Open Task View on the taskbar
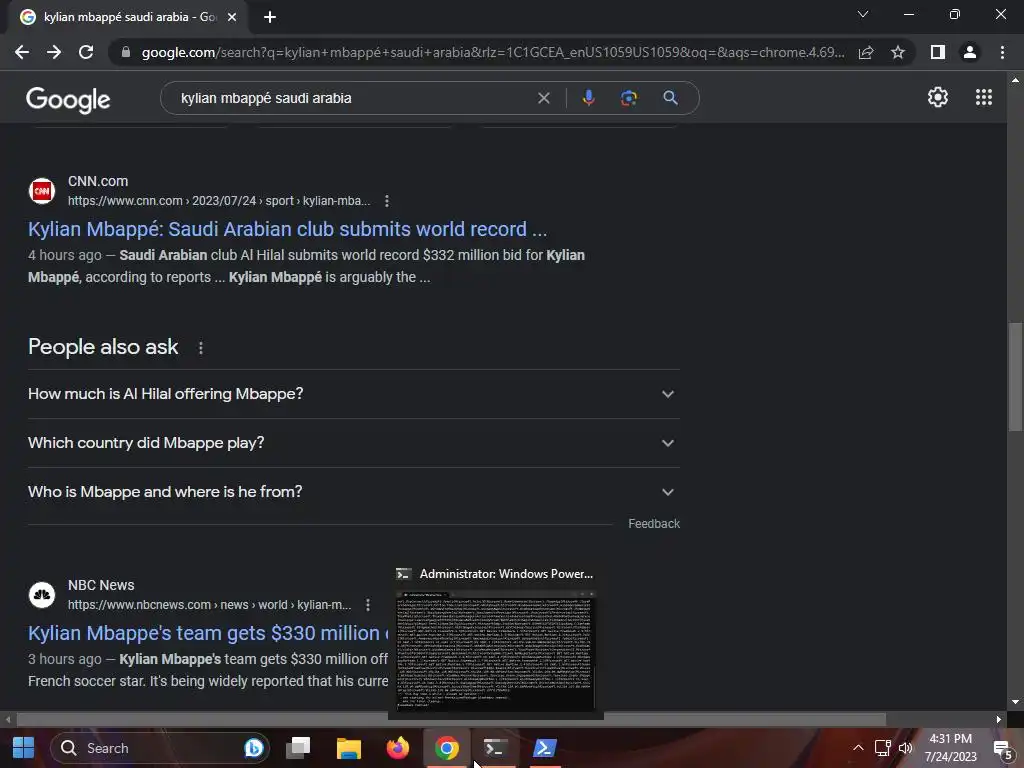Screen dimensions: 1024x768 click(298, 748)
